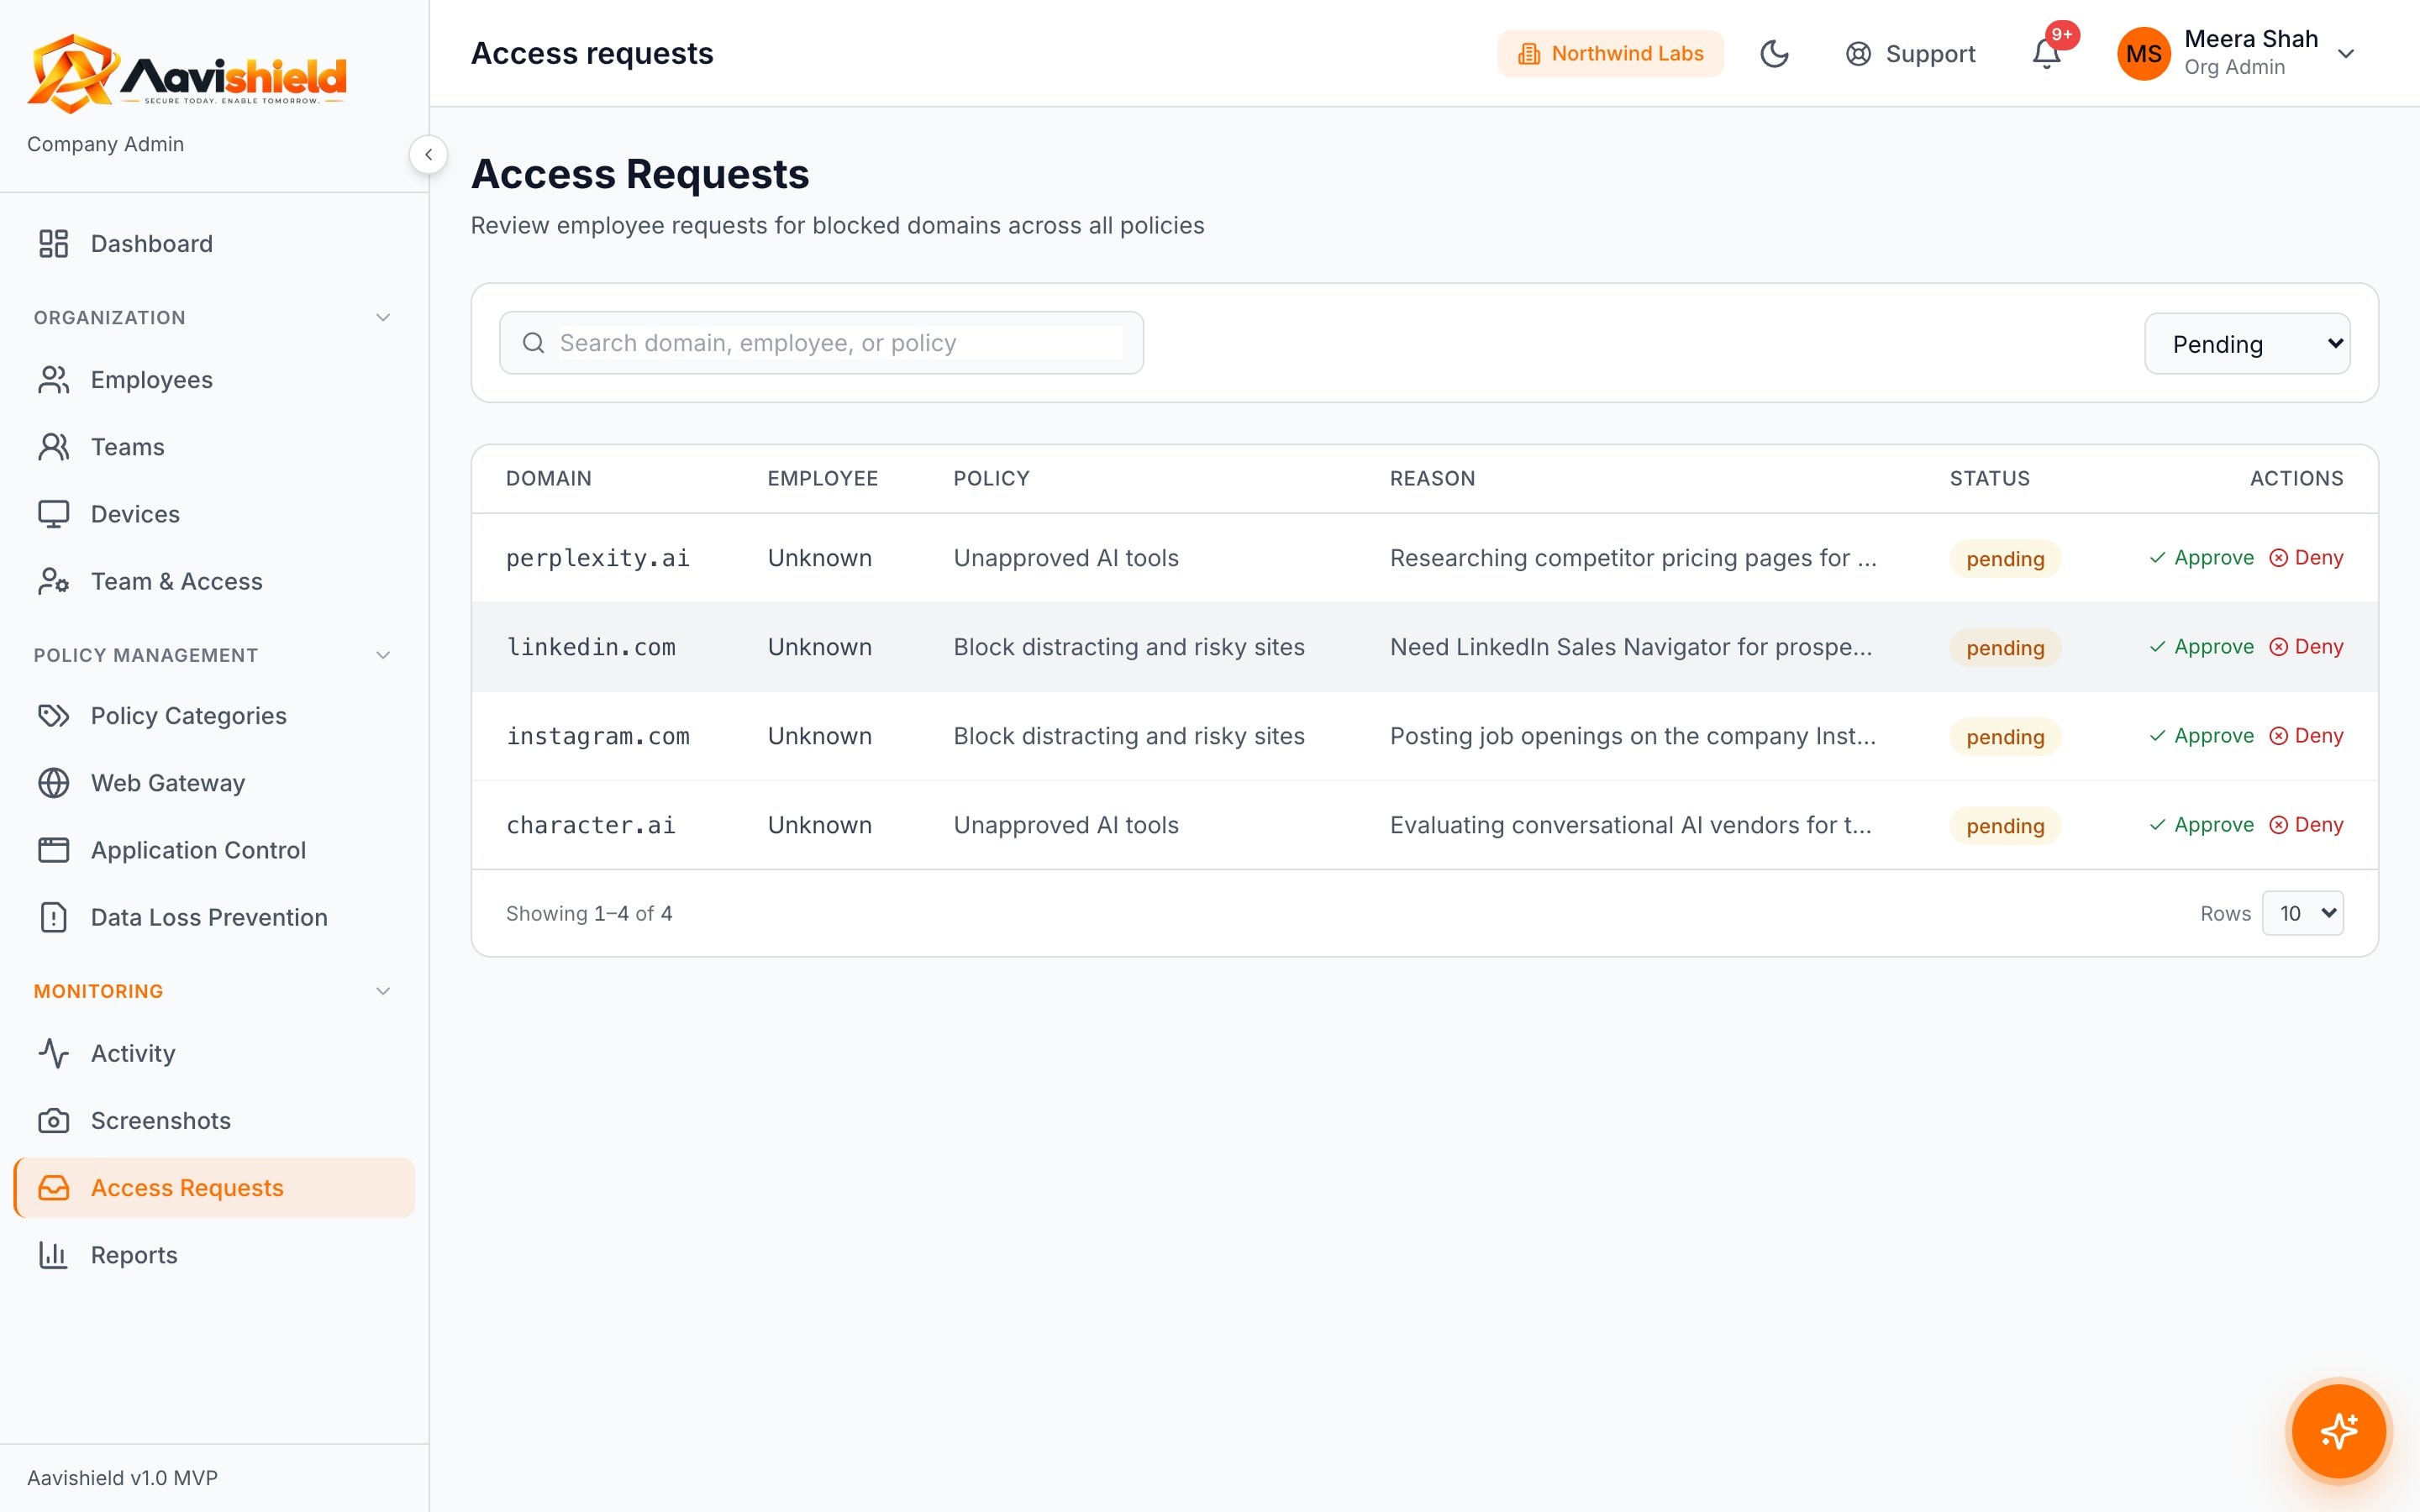
Task: Click the MS user avatar
Action: pyautogui.click(x=2143, y=54)
